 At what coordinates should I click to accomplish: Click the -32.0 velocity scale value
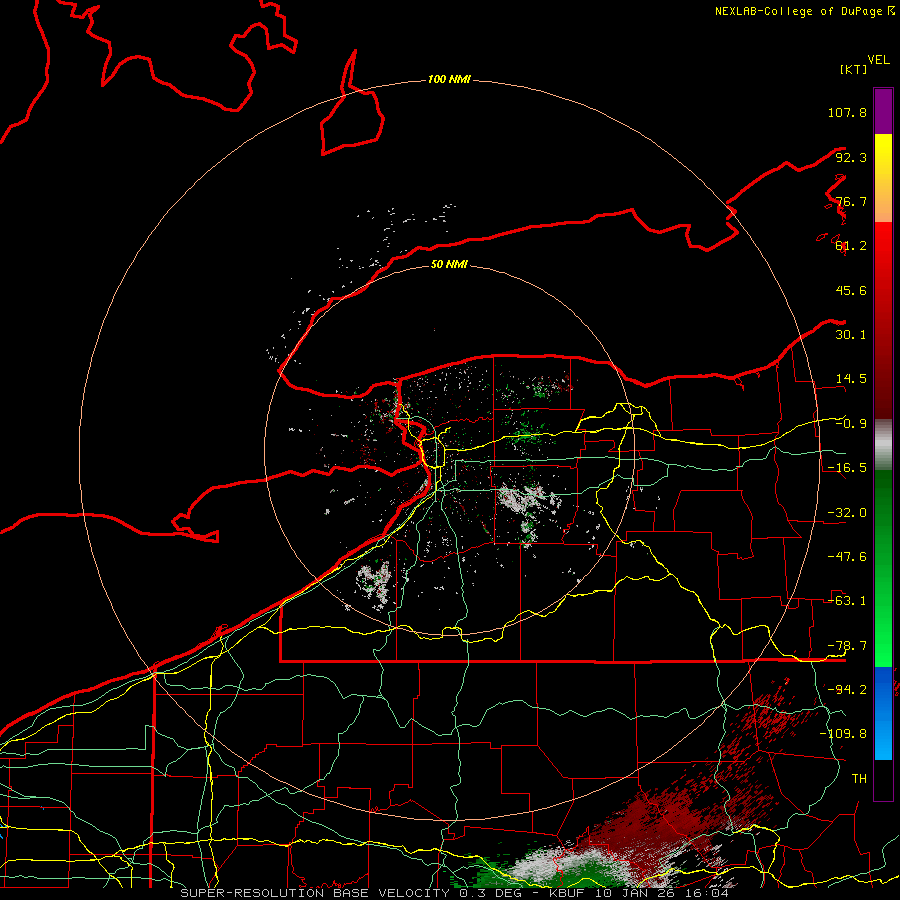[x=847, y=513]
